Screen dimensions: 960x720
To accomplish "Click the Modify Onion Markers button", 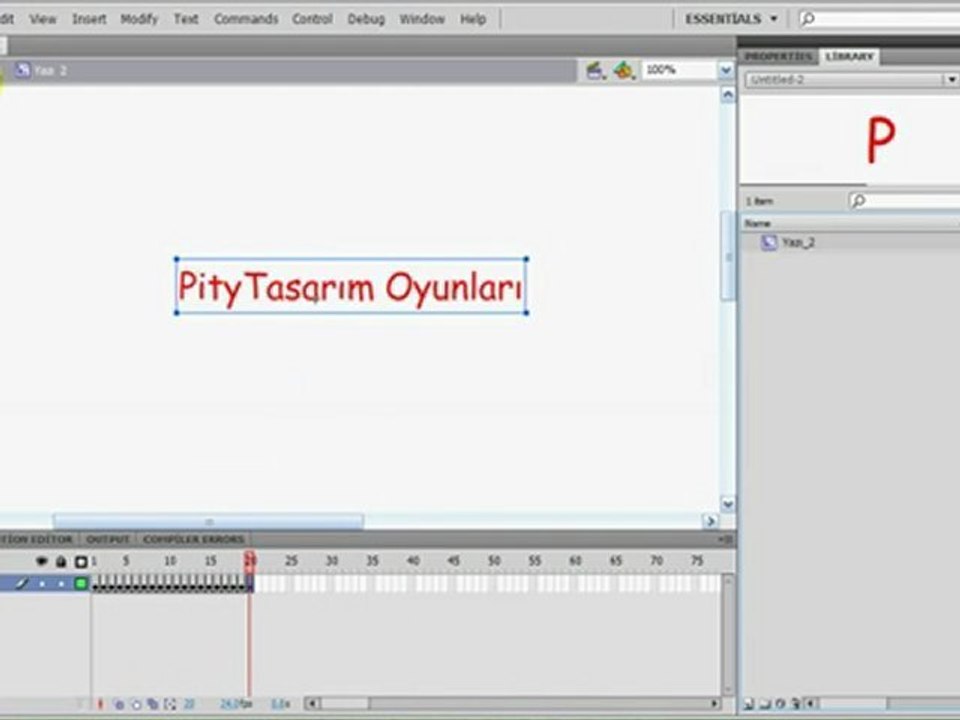I will pyautogui.click(x=170, y=705).
